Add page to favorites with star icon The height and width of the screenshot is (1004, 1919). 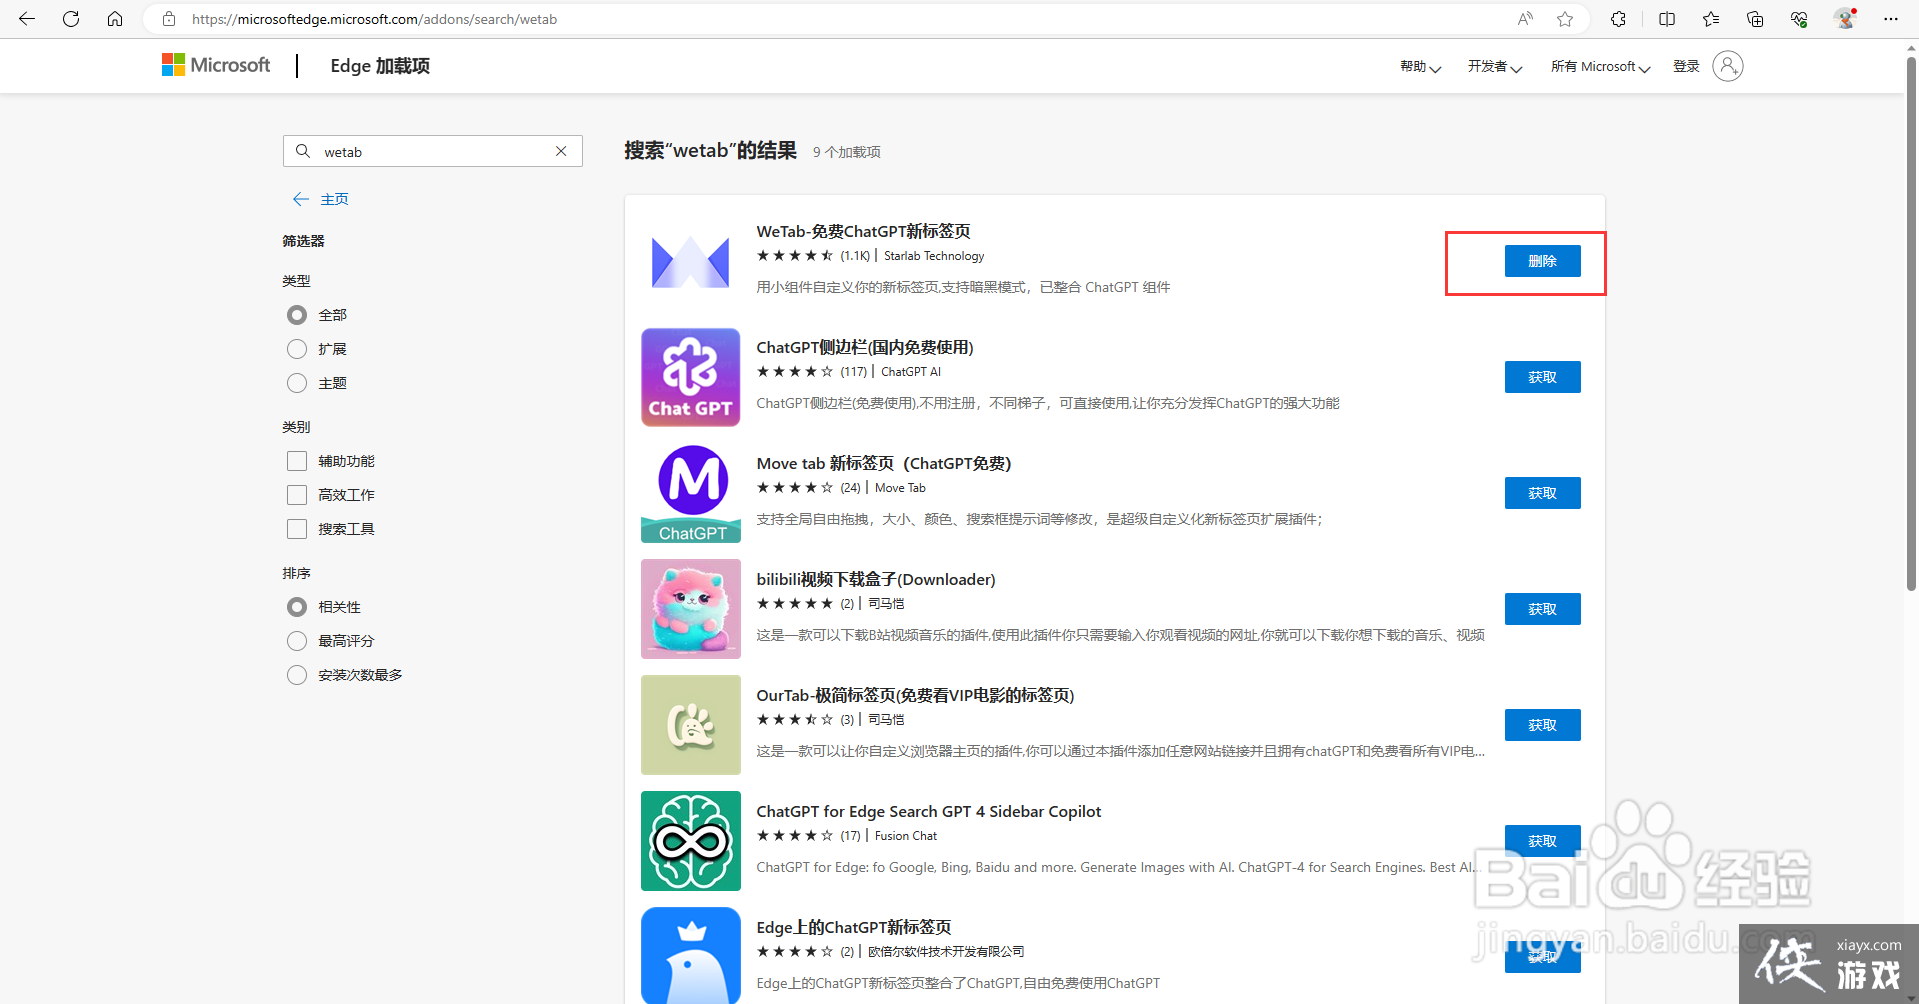1565,19
